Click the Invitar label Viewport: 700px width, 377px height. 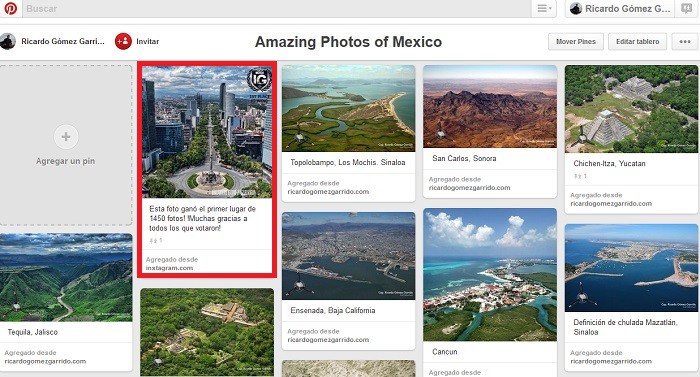pos(148,41)
